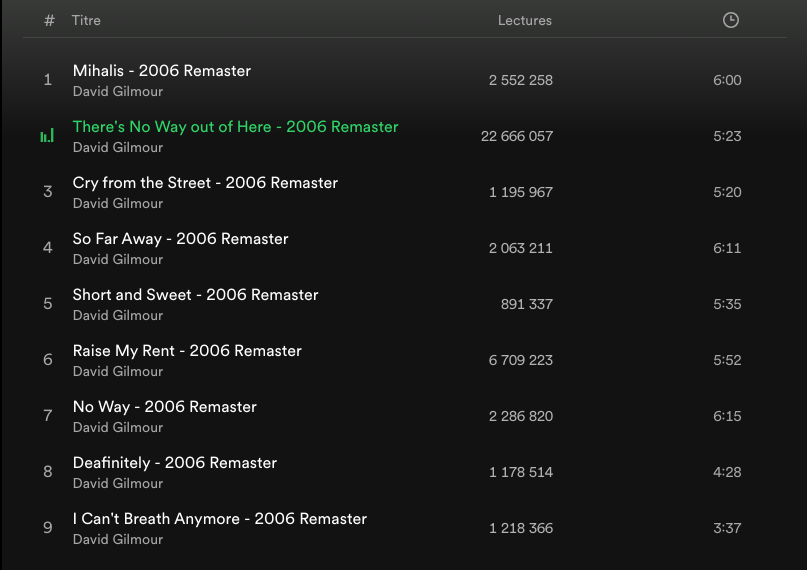Click the clock duration column icon
The image size is (807, 570).
[731, 20]
